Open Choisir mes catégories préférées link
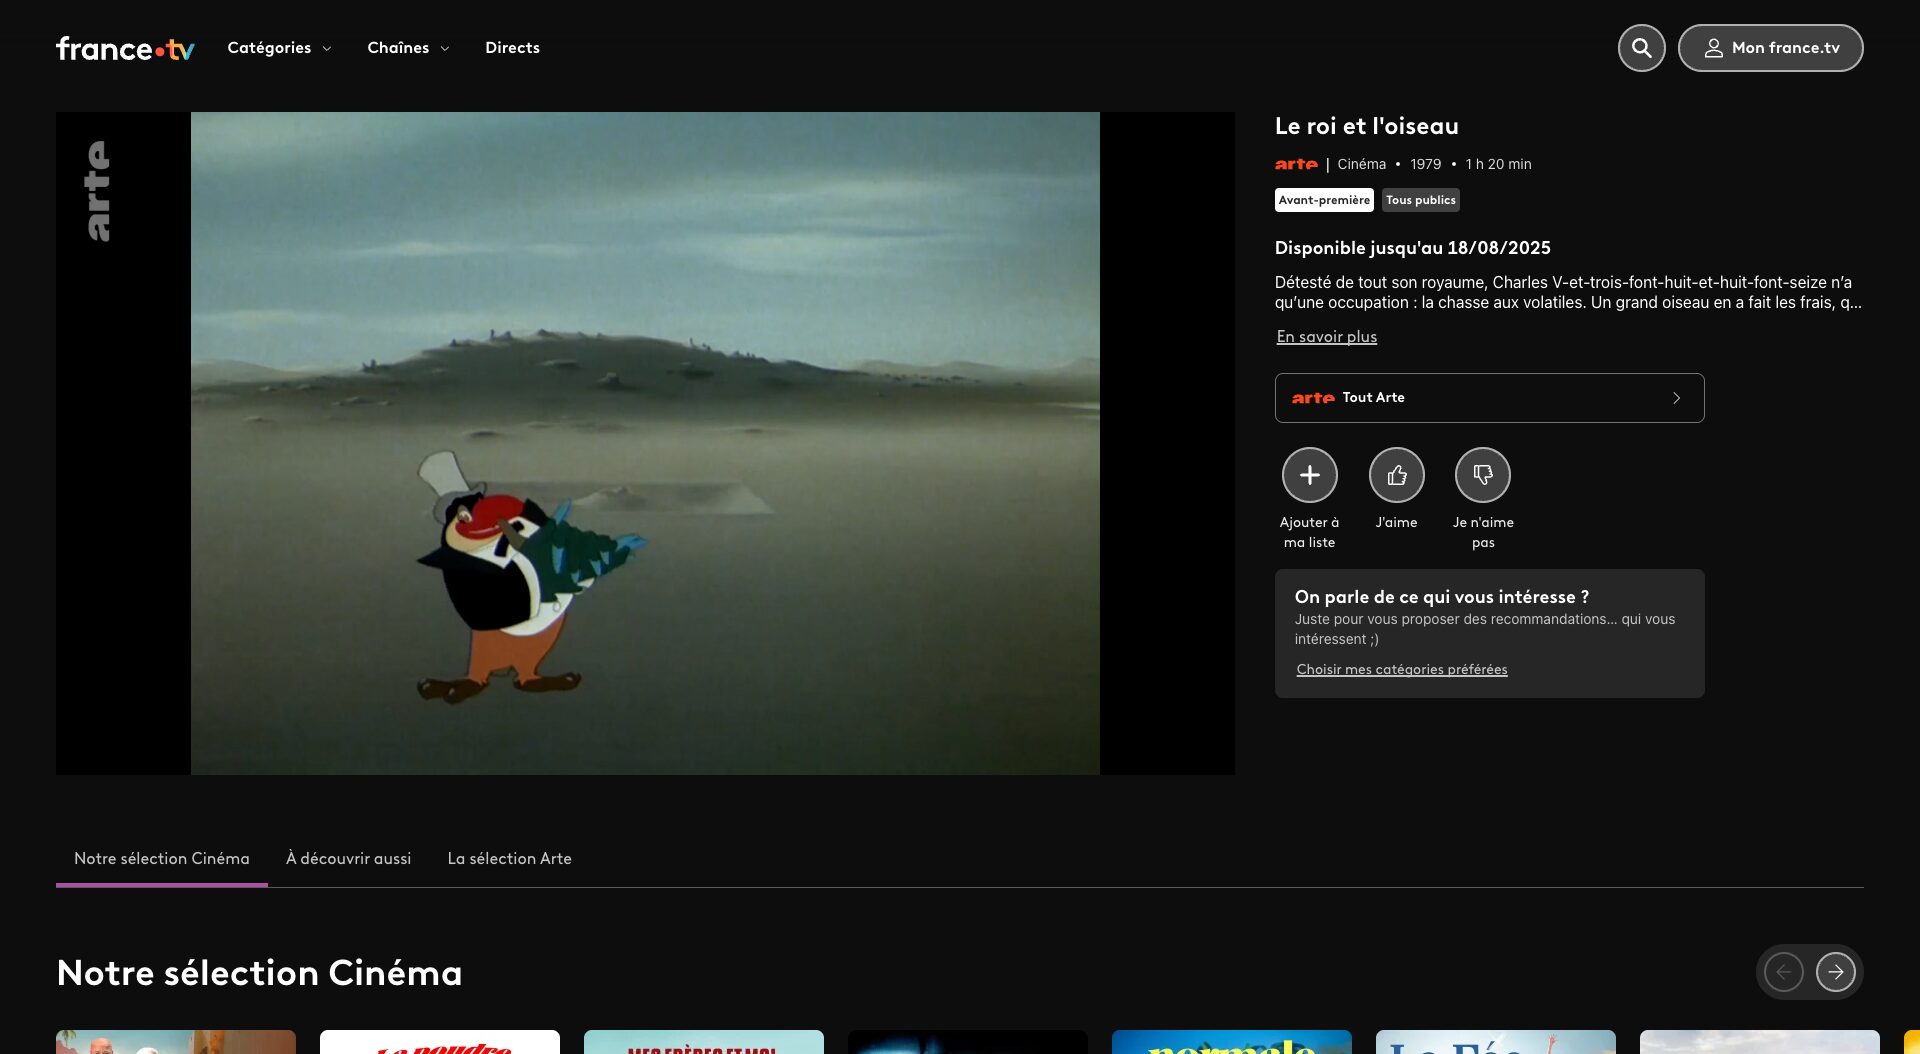 coord(1401,670)
